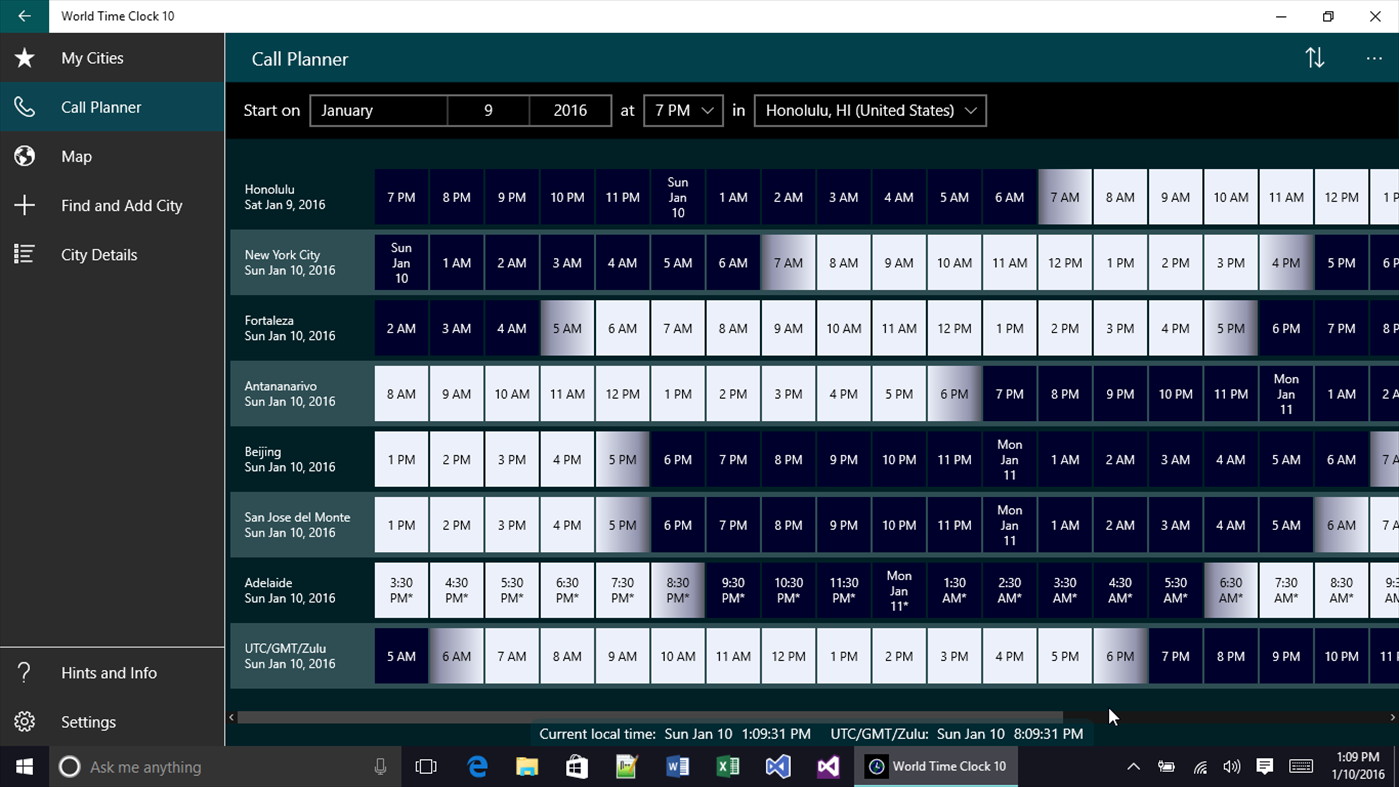Expand the Honolulu, HI city dropdown
The image size is (1399, 787).
coord(870,110)
